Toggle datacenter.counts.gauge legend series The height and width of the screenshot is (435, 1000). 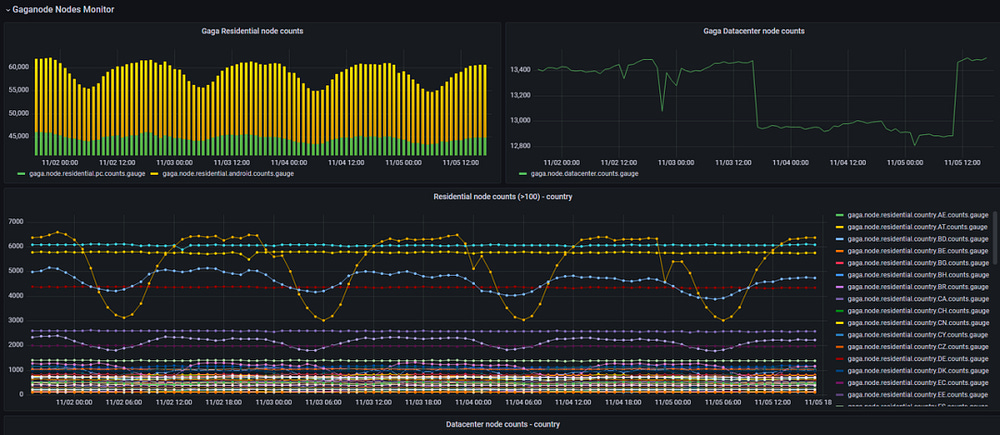(585, 173)
